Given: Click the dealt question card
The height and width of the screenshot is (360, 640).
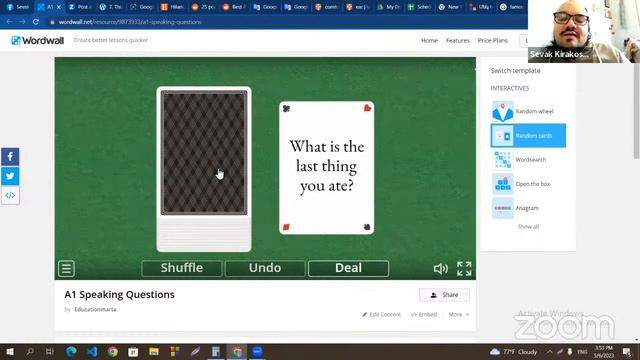Looking at the screenshot, I should tap(327, 168).
